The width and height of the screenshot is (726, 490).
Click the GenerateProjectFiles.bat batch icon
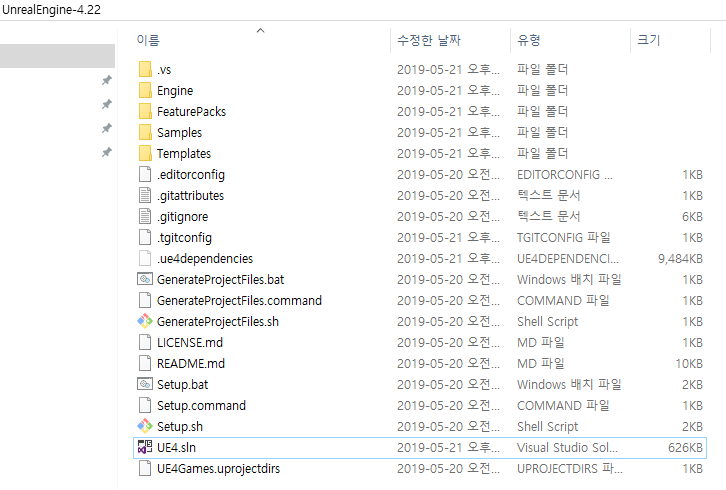tap(145, 279)
